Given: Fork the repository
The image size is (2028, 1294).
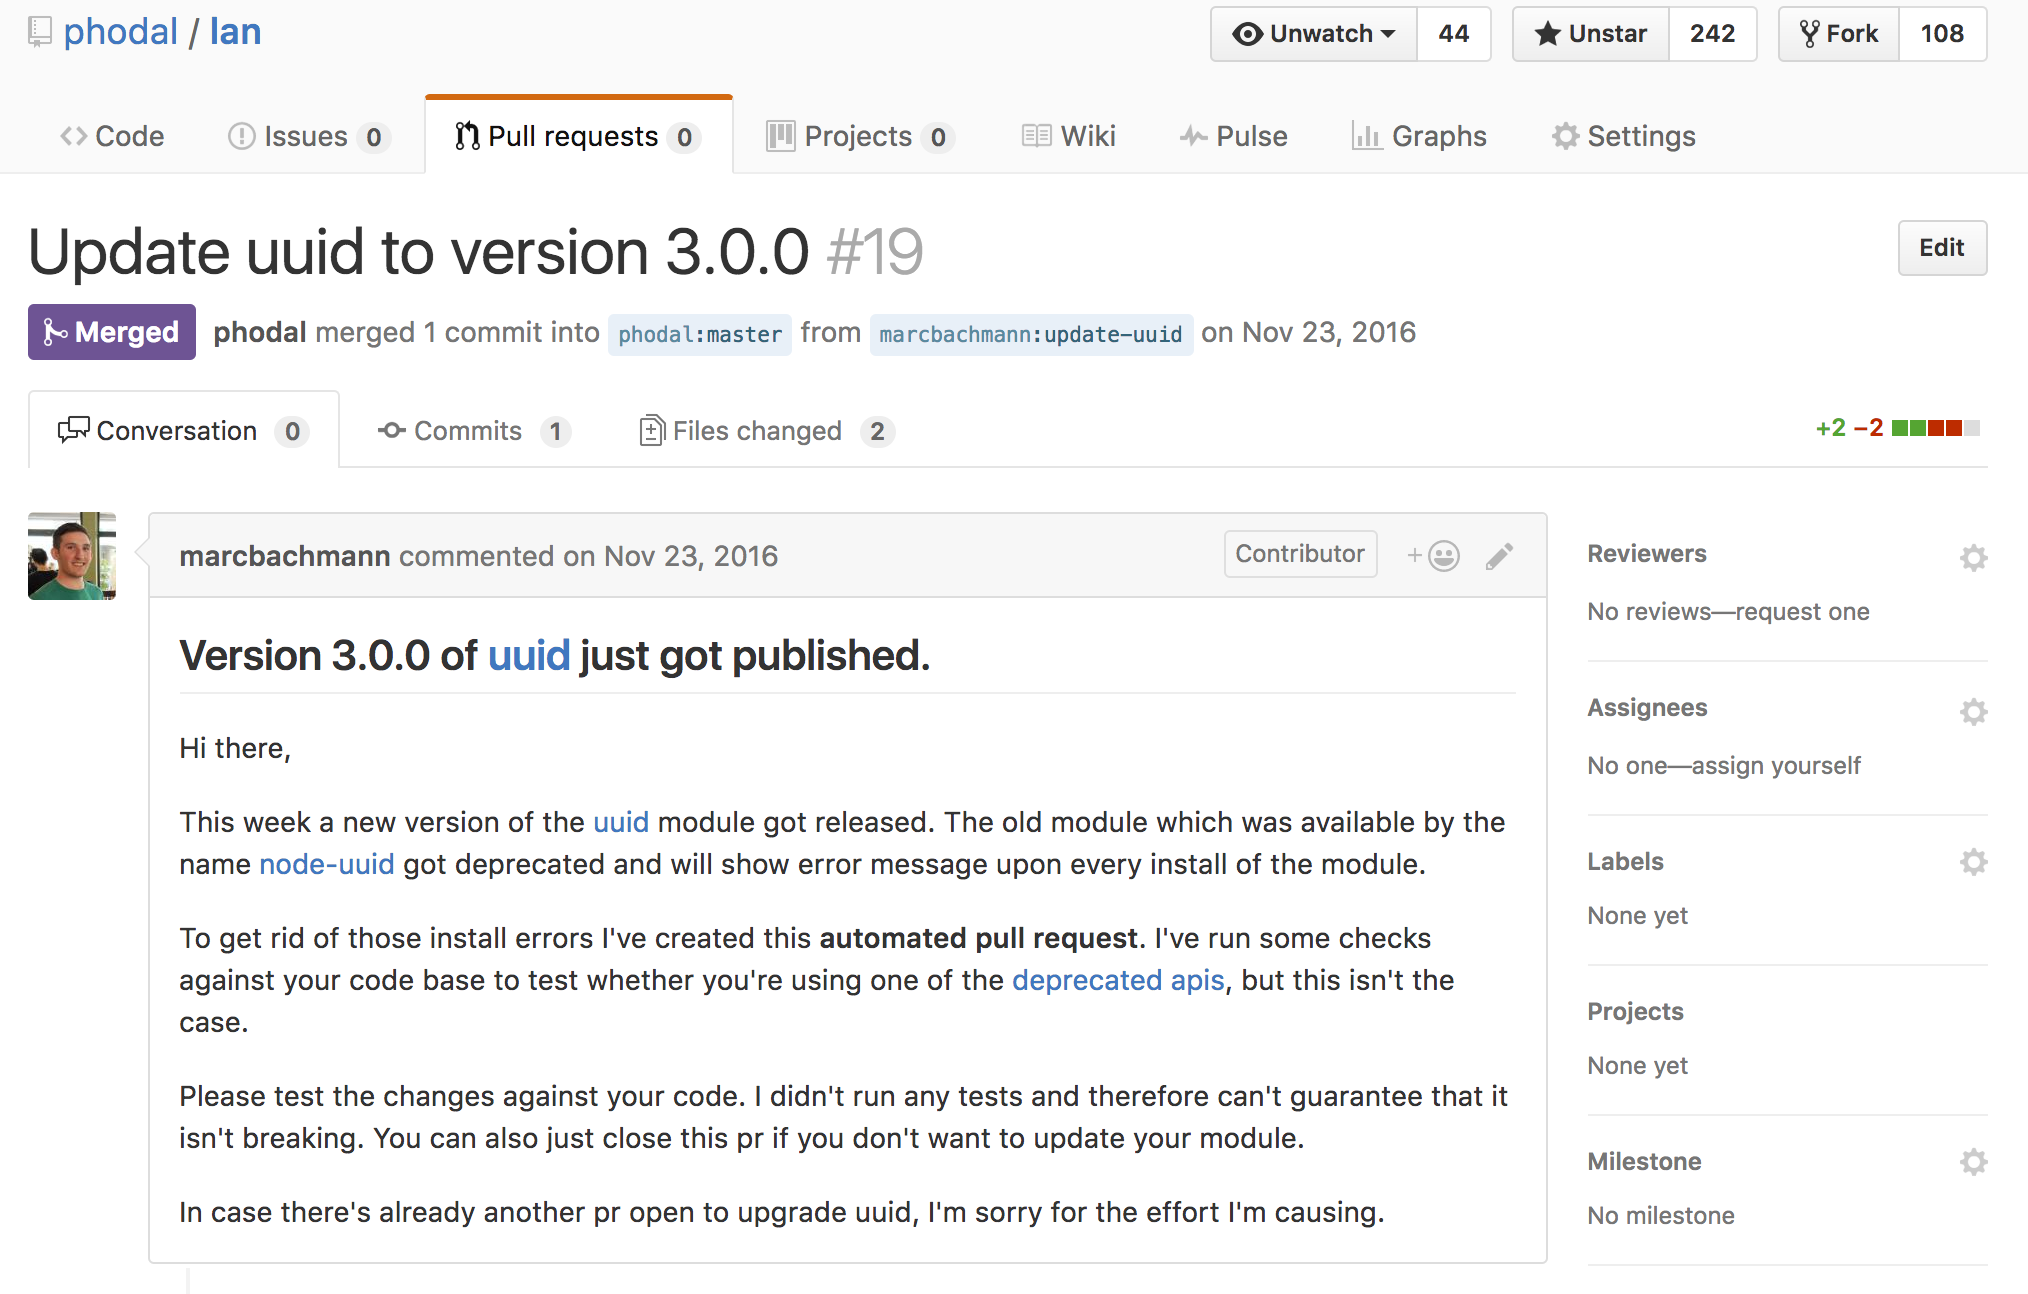Looking at the screenshot, I should tap(1839, 34).
